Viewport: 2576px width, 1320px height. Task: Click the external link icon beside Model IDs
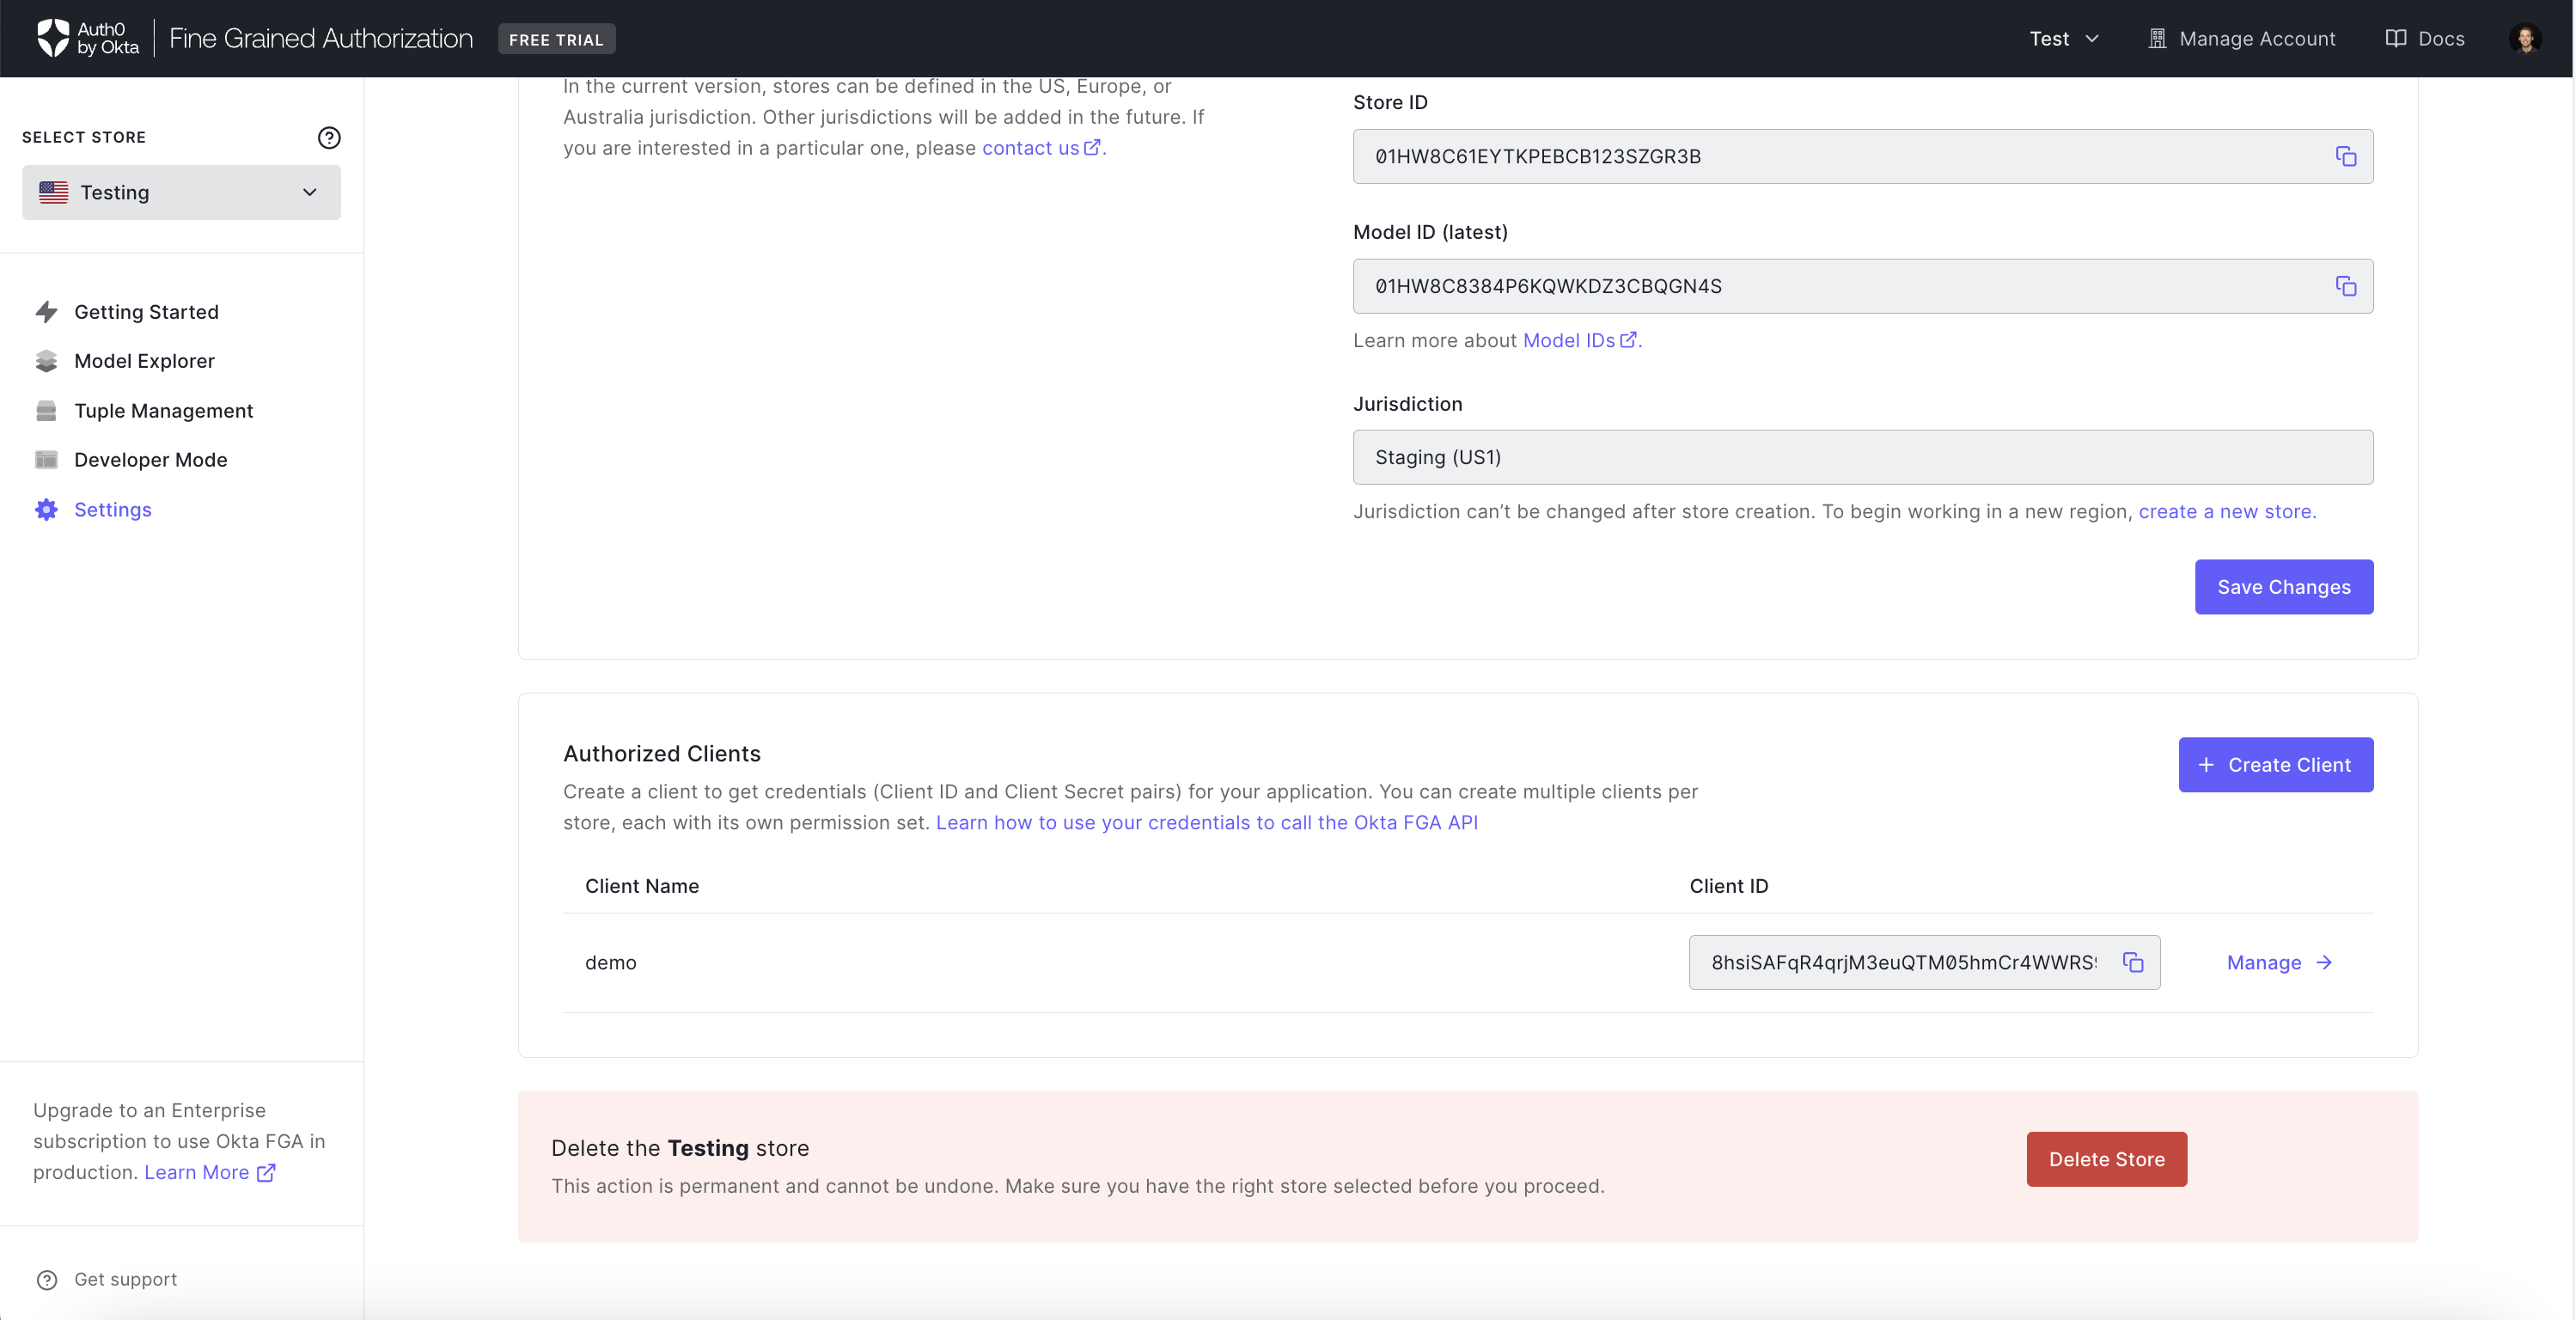(x=1628, y=340)
